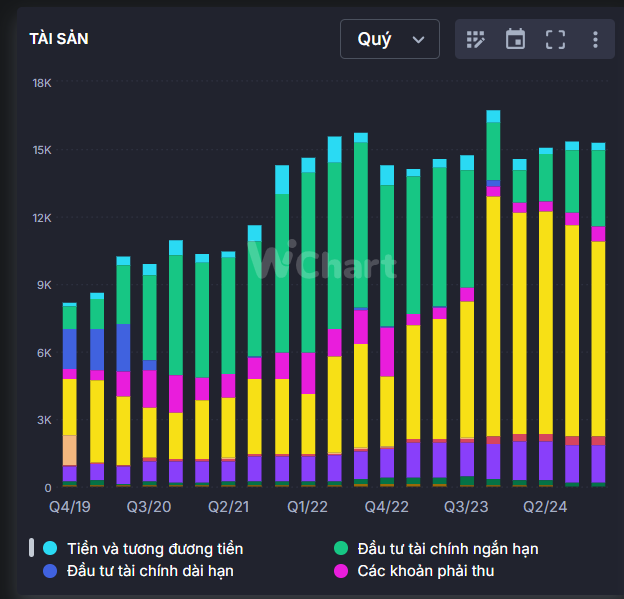Toggle the green Đầu tư tài chính ngắn hạn dot
Viewport: 624px width, 599px height.
pos(341,548)
